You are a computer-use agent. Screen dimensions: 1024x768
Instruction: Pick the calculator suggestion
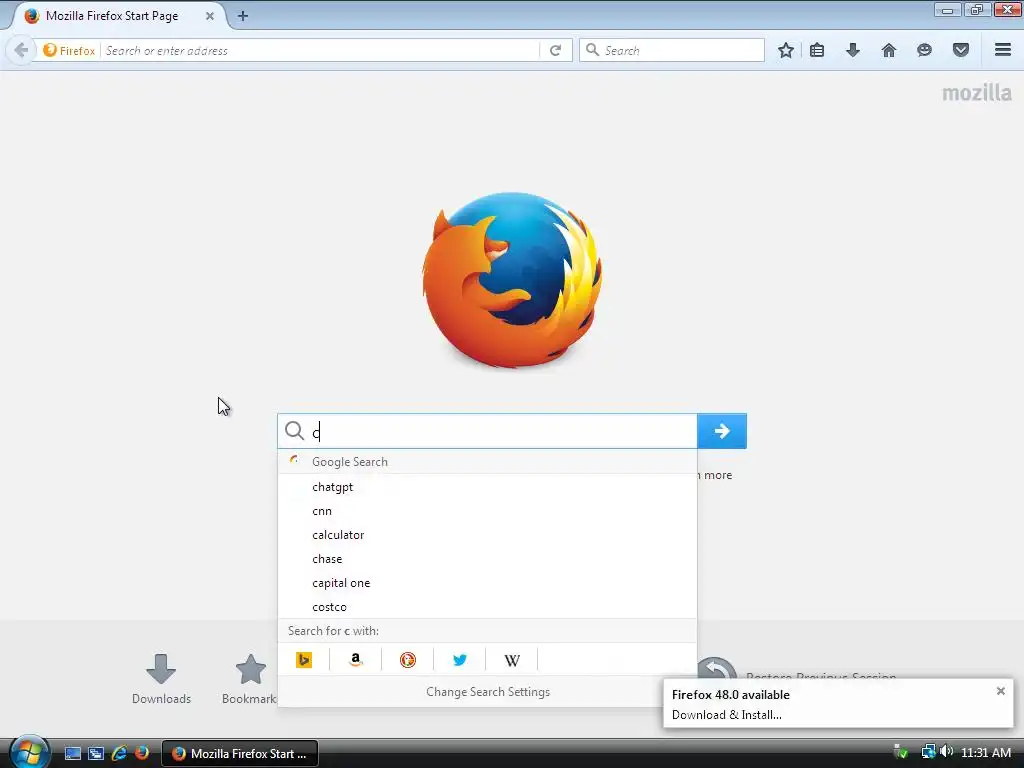(x=487, y=535)
